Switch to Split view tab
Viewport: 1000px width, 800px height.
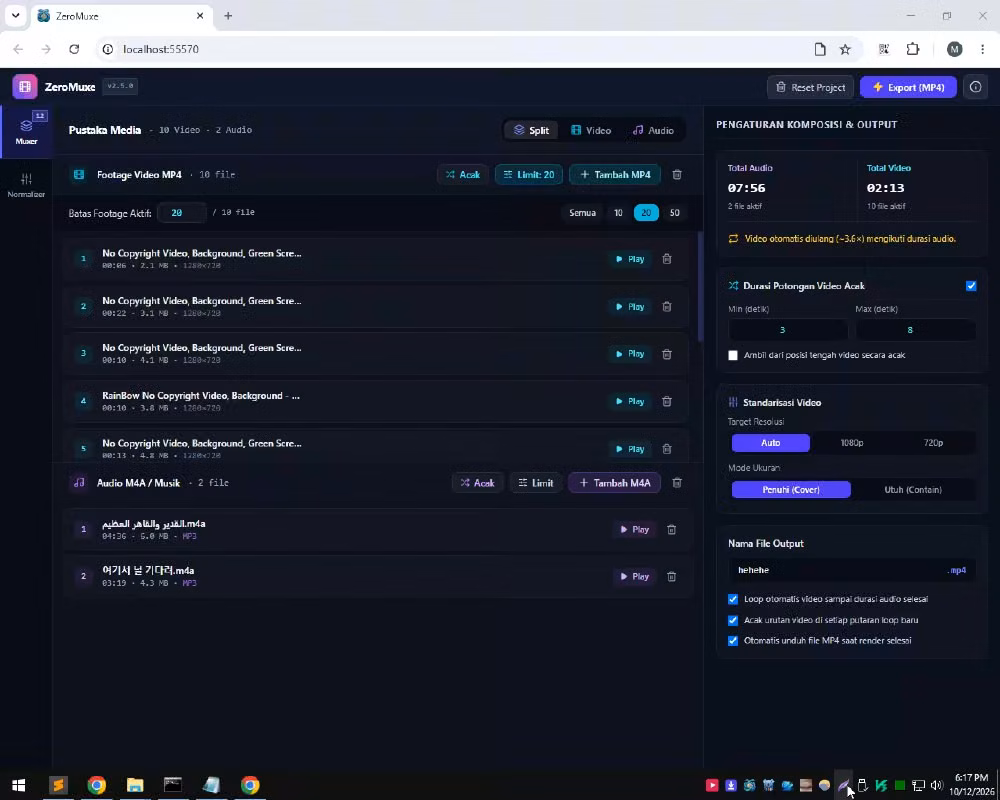pos(531,130)
